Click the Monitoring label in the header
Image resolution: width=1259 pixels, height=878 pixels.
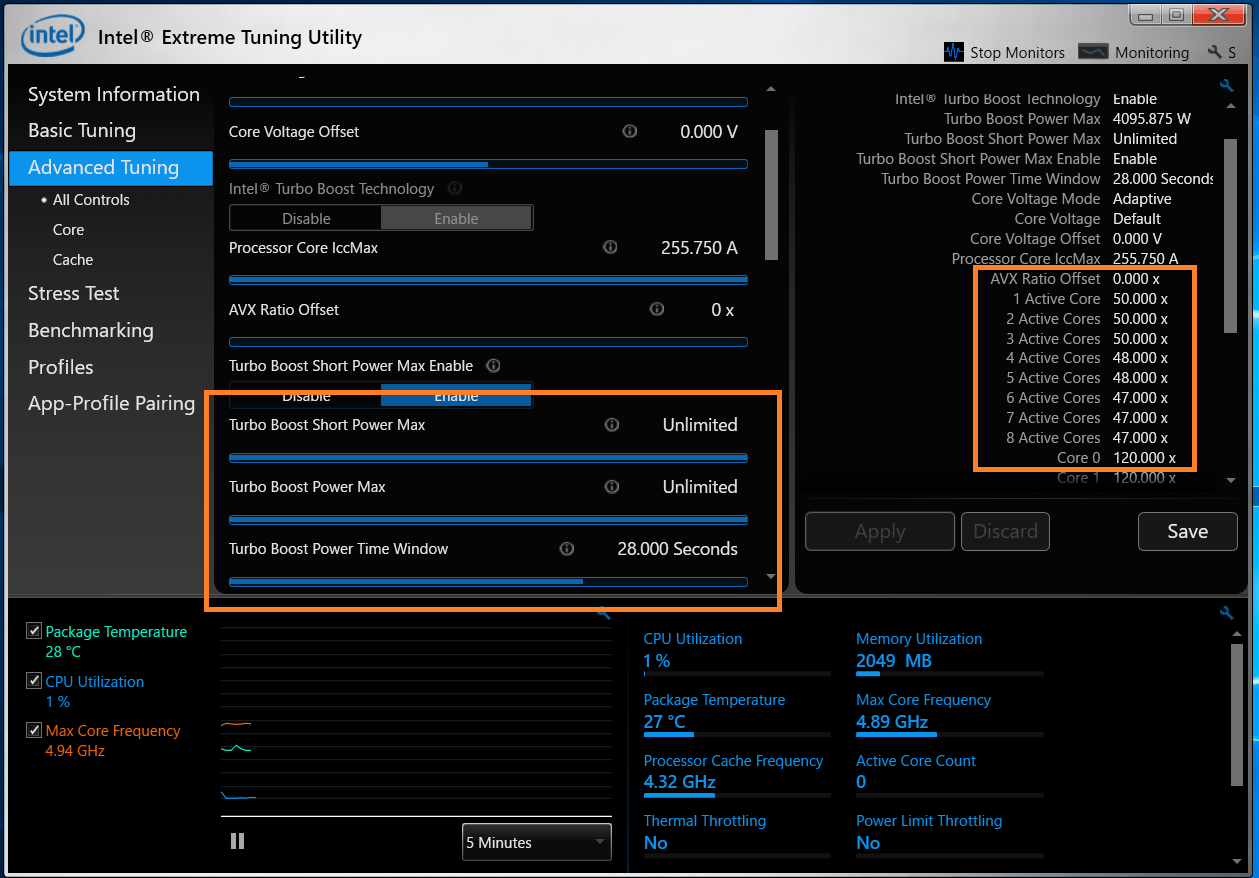pos(1152,52)
